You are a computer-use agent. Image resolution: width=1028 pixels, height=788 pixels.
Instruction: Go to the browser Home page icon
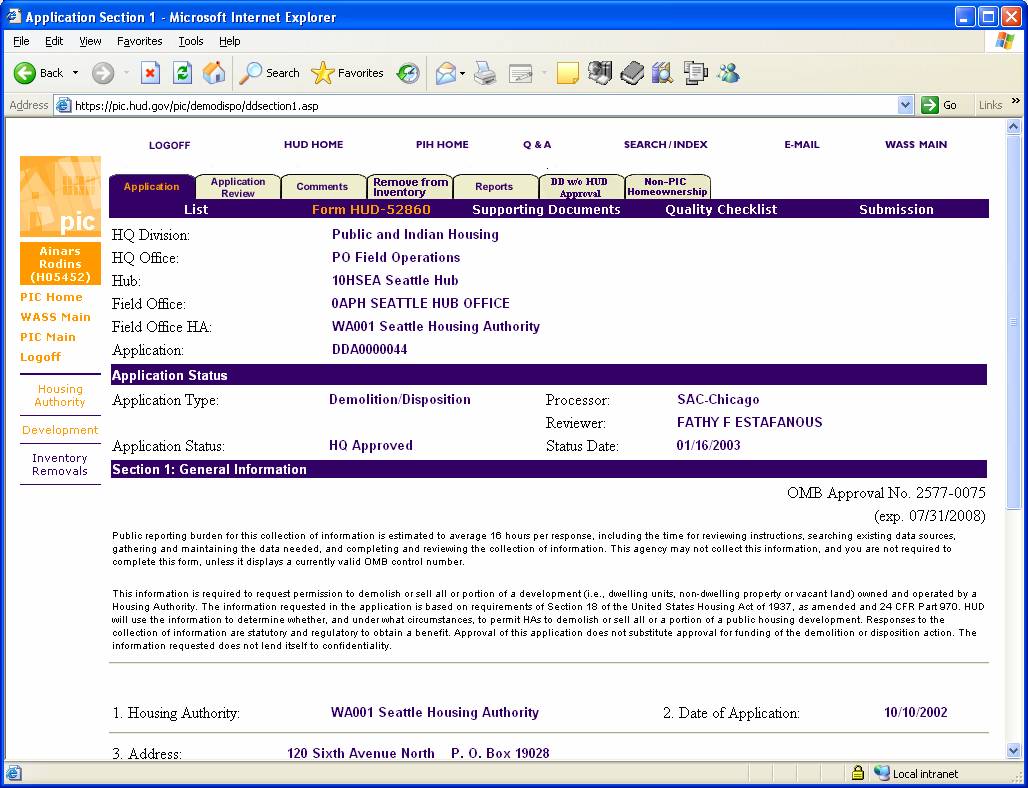214,73
